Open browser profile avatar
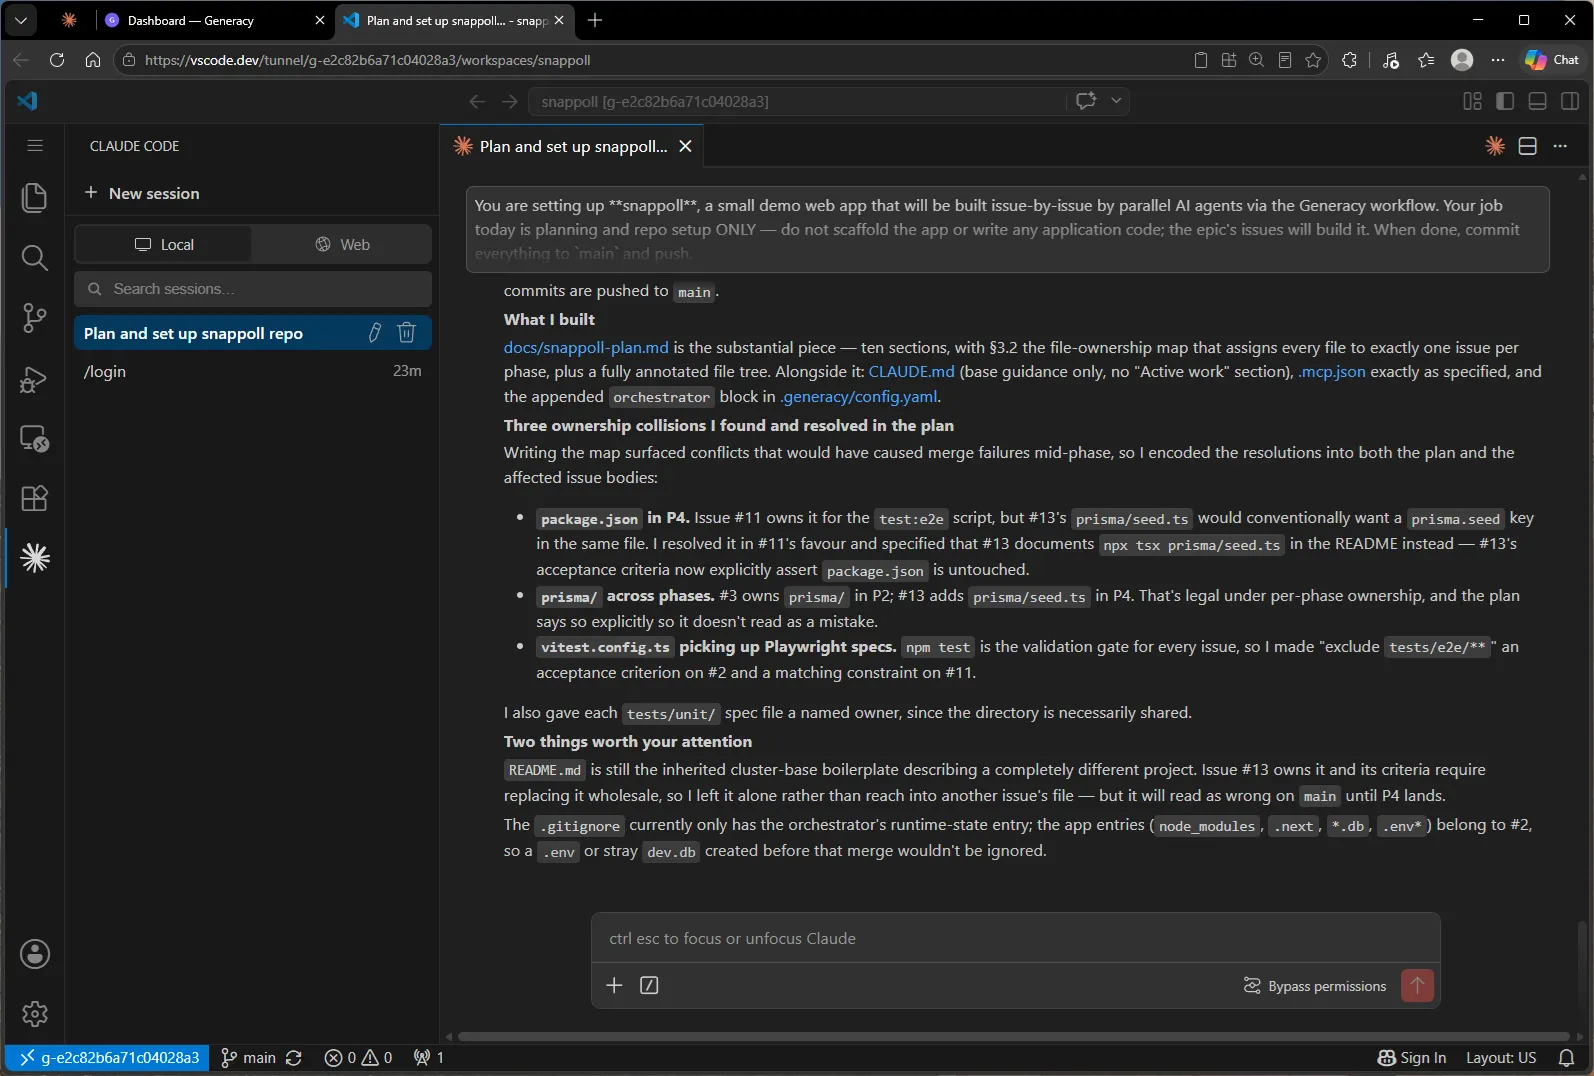Image resolution: width=1594 pixels, height=1076 pixels. 1462,60
